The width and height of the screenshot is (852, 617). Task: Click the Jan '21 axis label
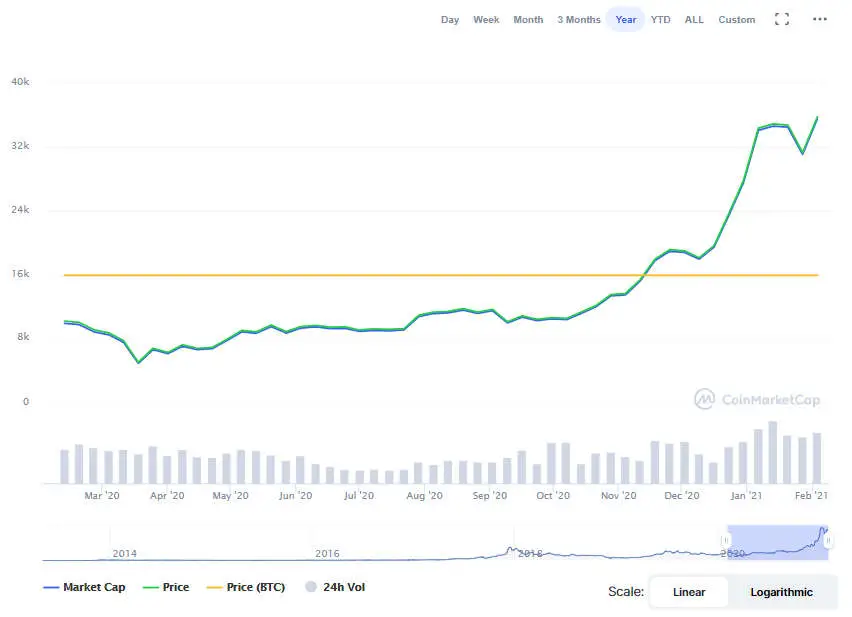click(x=746, y=495)
